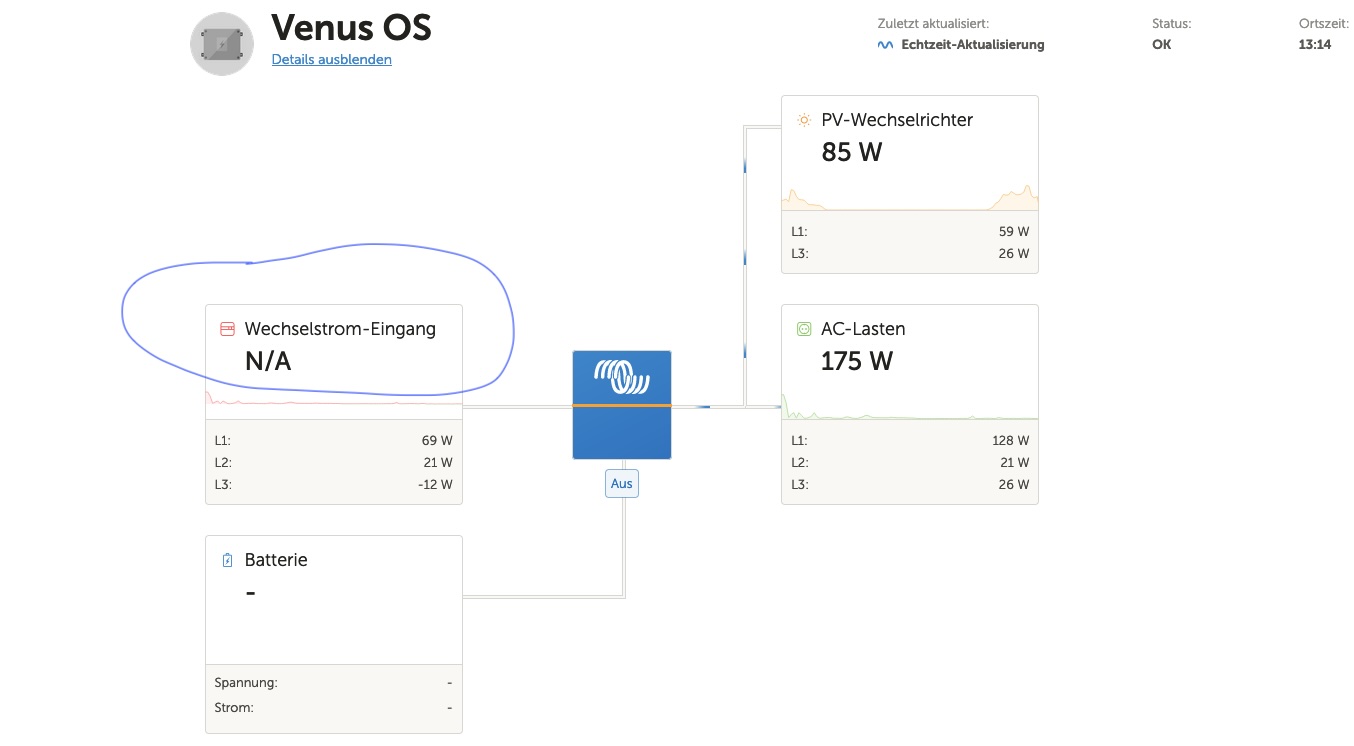
Task: Click the N/A input power value
Action: pyautogui.click(x=268, y=361)
